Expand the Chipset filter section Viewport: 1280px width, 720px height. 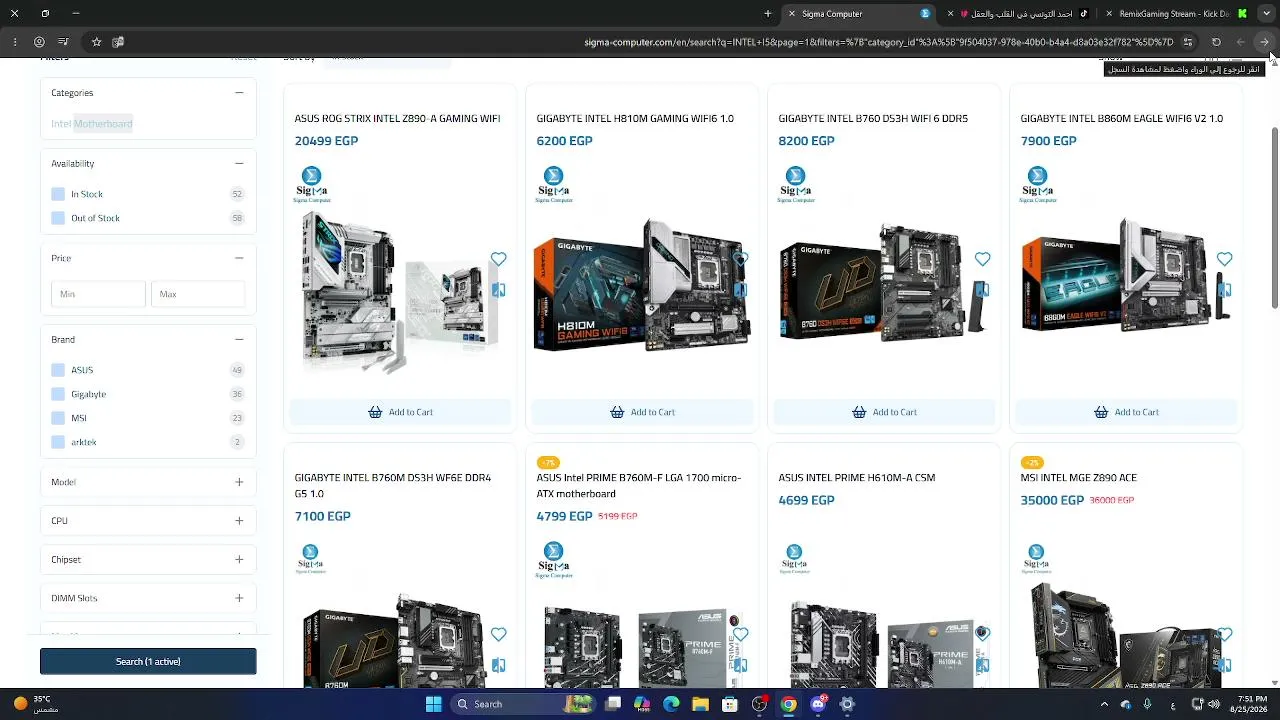coord(239,560)
